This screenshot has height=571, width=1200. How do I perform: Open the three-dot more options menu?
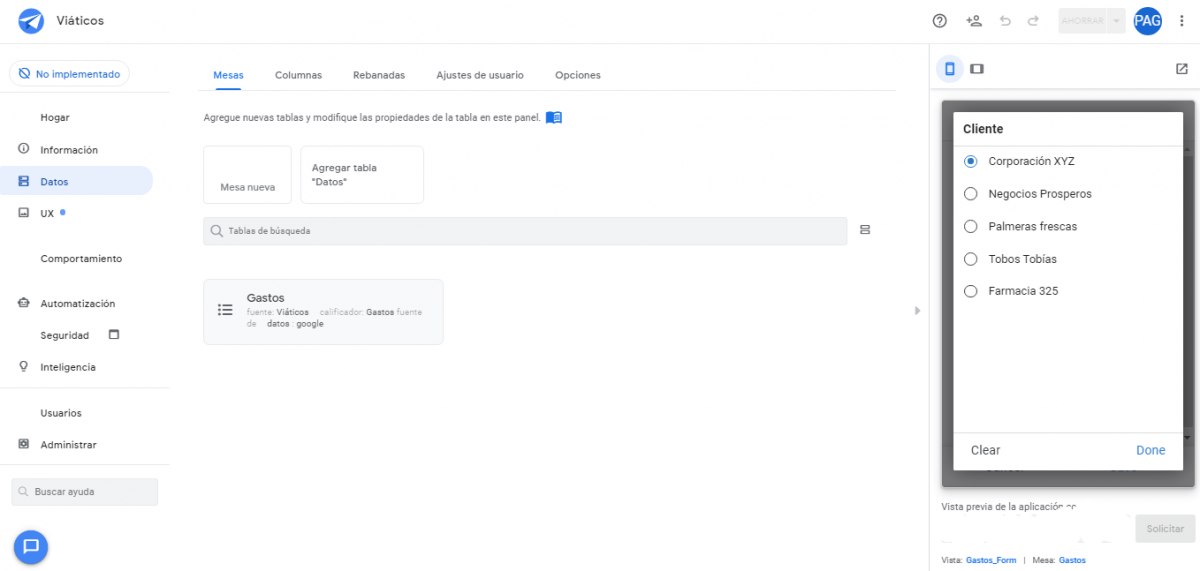(1181, 21)
